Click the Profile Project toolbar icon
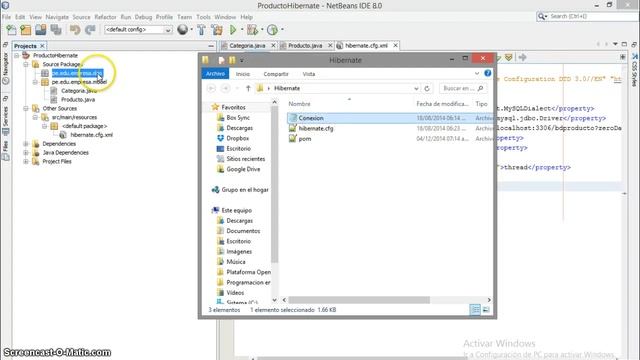 coord(272,30)
